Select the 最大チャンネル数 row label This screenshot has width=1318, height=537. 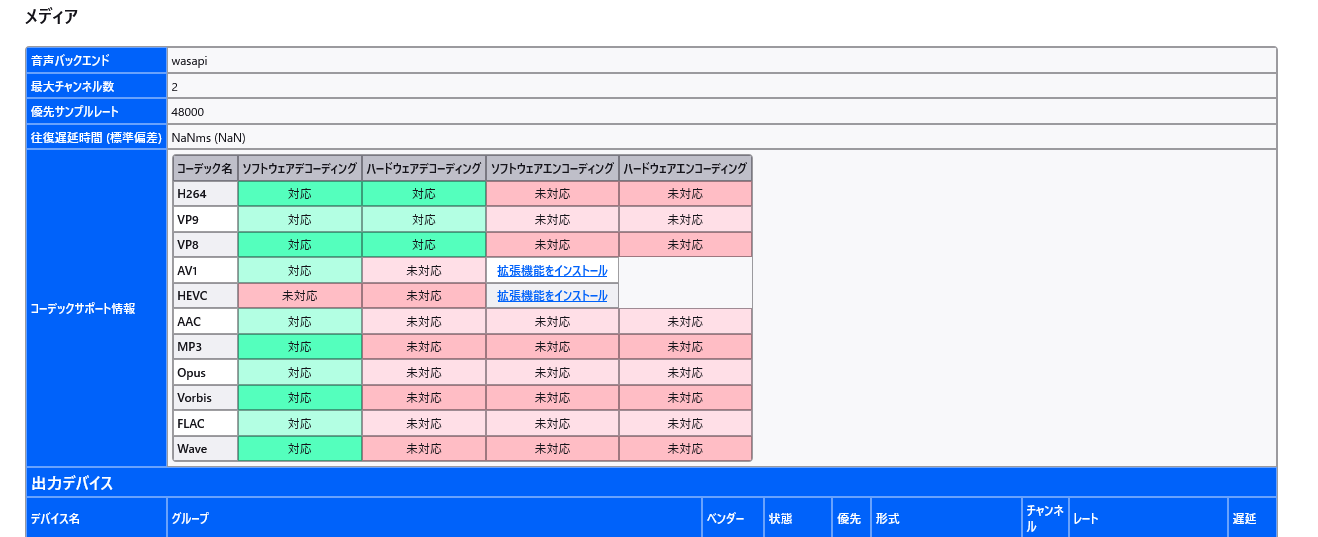tap(96, 86)
